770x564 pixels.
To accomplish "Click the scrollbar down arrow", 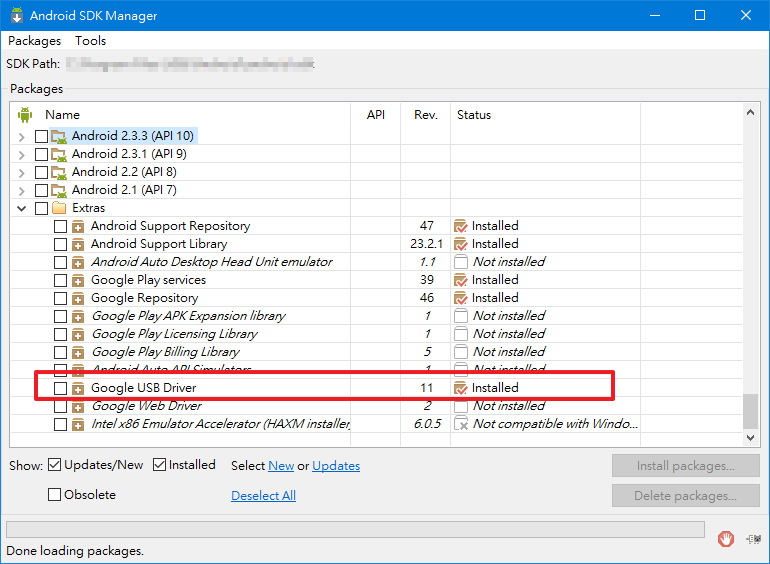I will click(750, 437).
